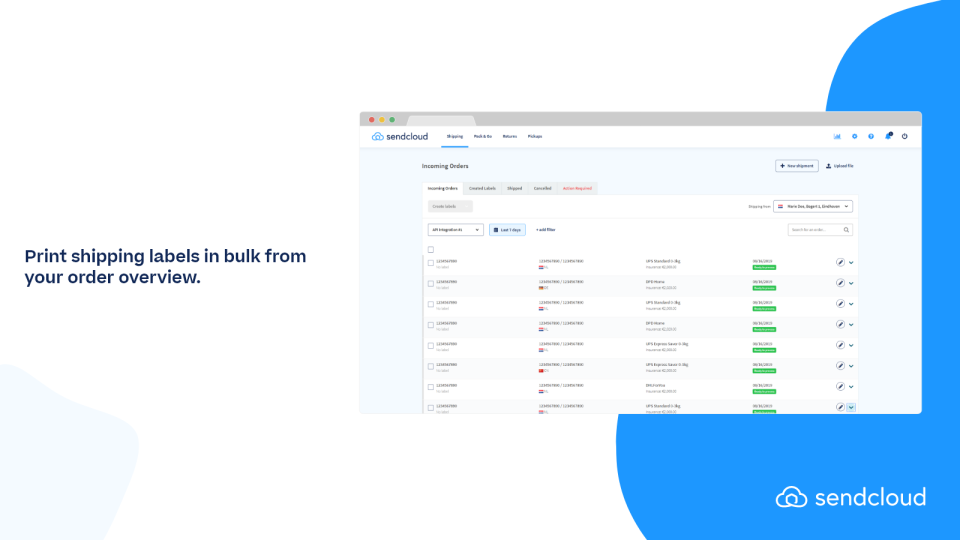
Task: Edit the DHL ForYou order with pencil icon
Action: [x=840, y=386]
